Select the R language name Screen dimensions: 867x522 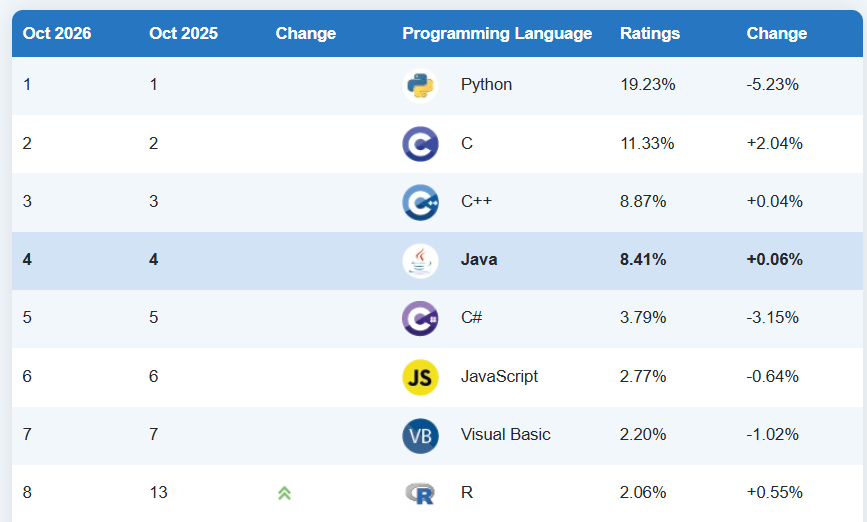pos(467,492)
